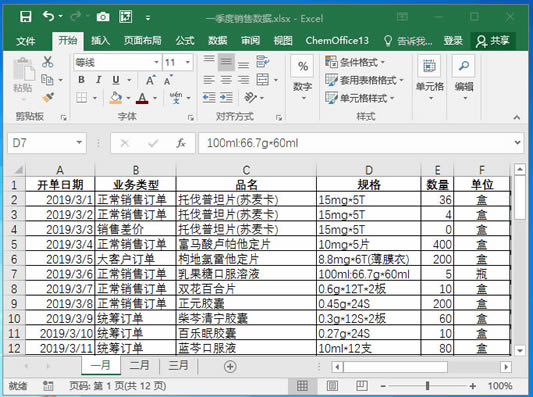Click the Merge and Center icon
The height and width of the screenshot is (397, 533).
tap(263, 80)
